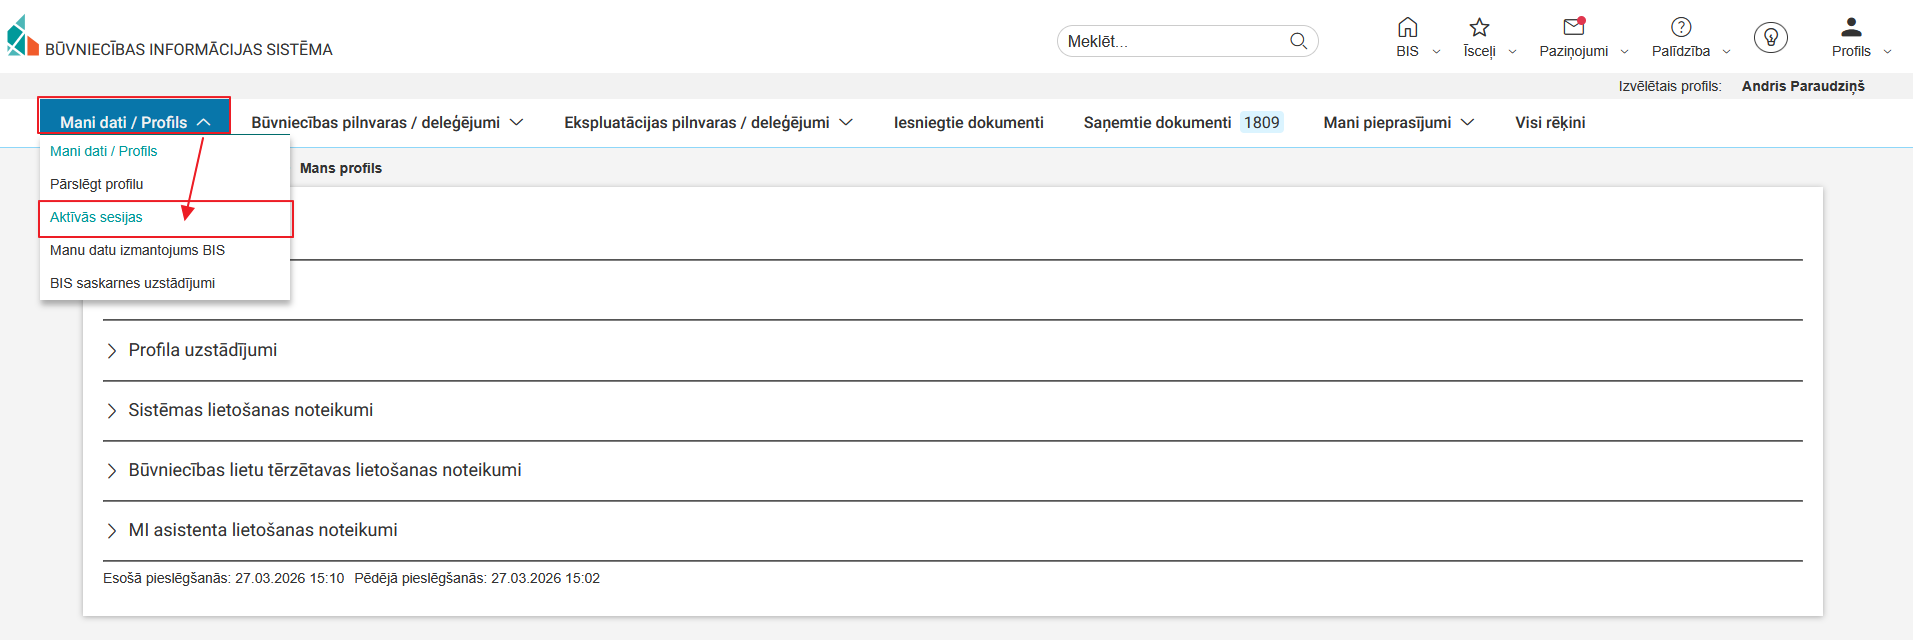Open the Īsceļi star shortcuts icon

(1479, 28)
